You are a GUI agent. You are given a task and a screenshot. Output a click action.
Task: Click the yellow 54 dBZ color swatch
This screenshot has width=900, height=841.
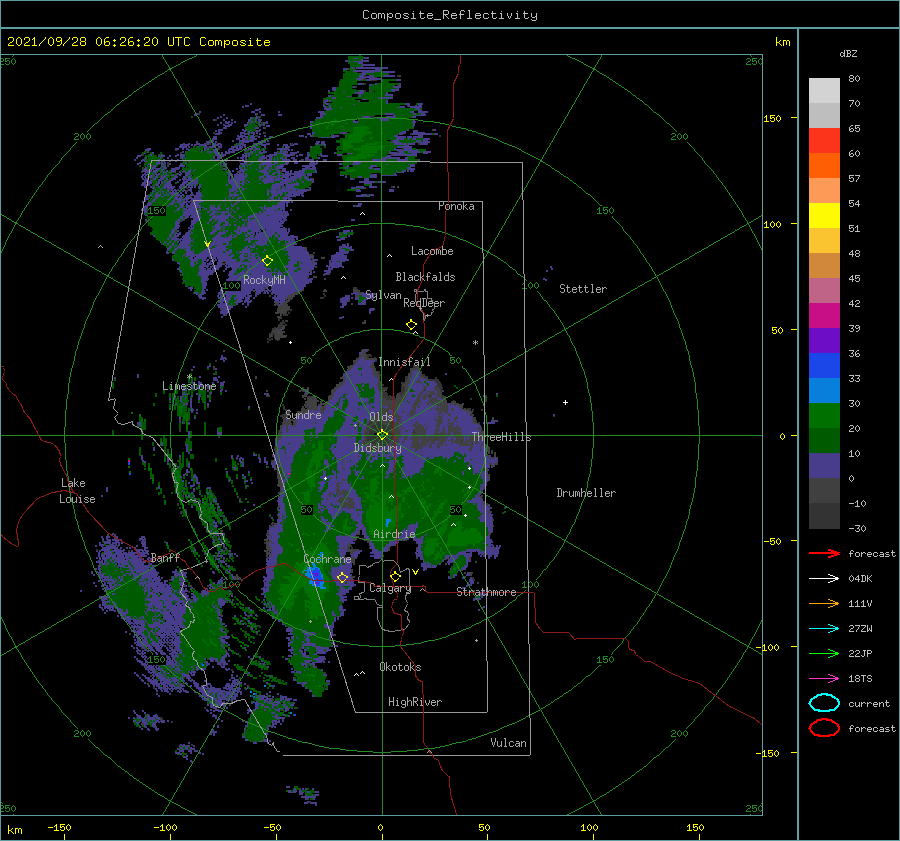point(824,216)
